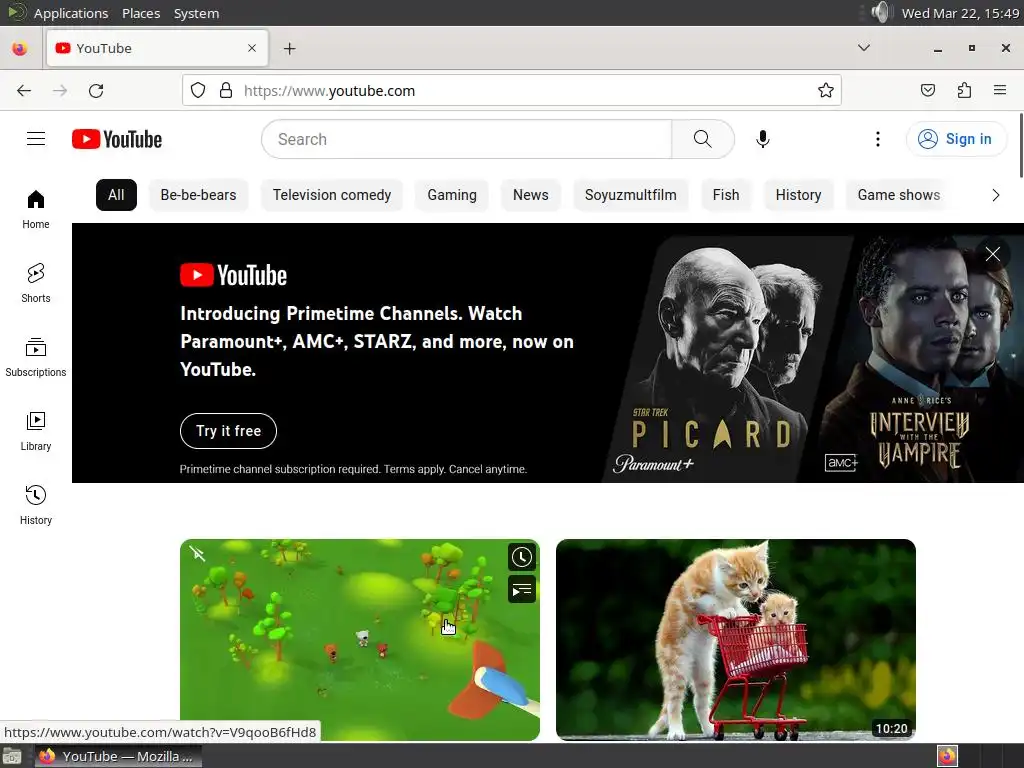This screenshot has width=1024, height=768.
Task: Open the Applications menu
Action: coord(71,13)
